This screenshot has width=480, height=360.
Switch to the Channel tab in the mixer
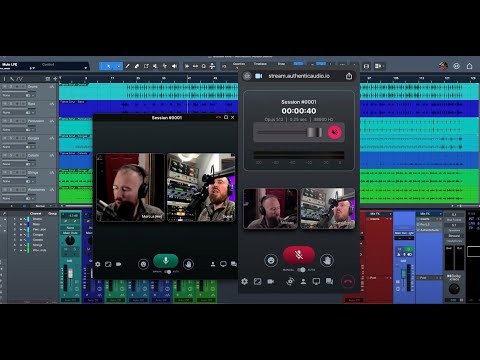(36, 214)
